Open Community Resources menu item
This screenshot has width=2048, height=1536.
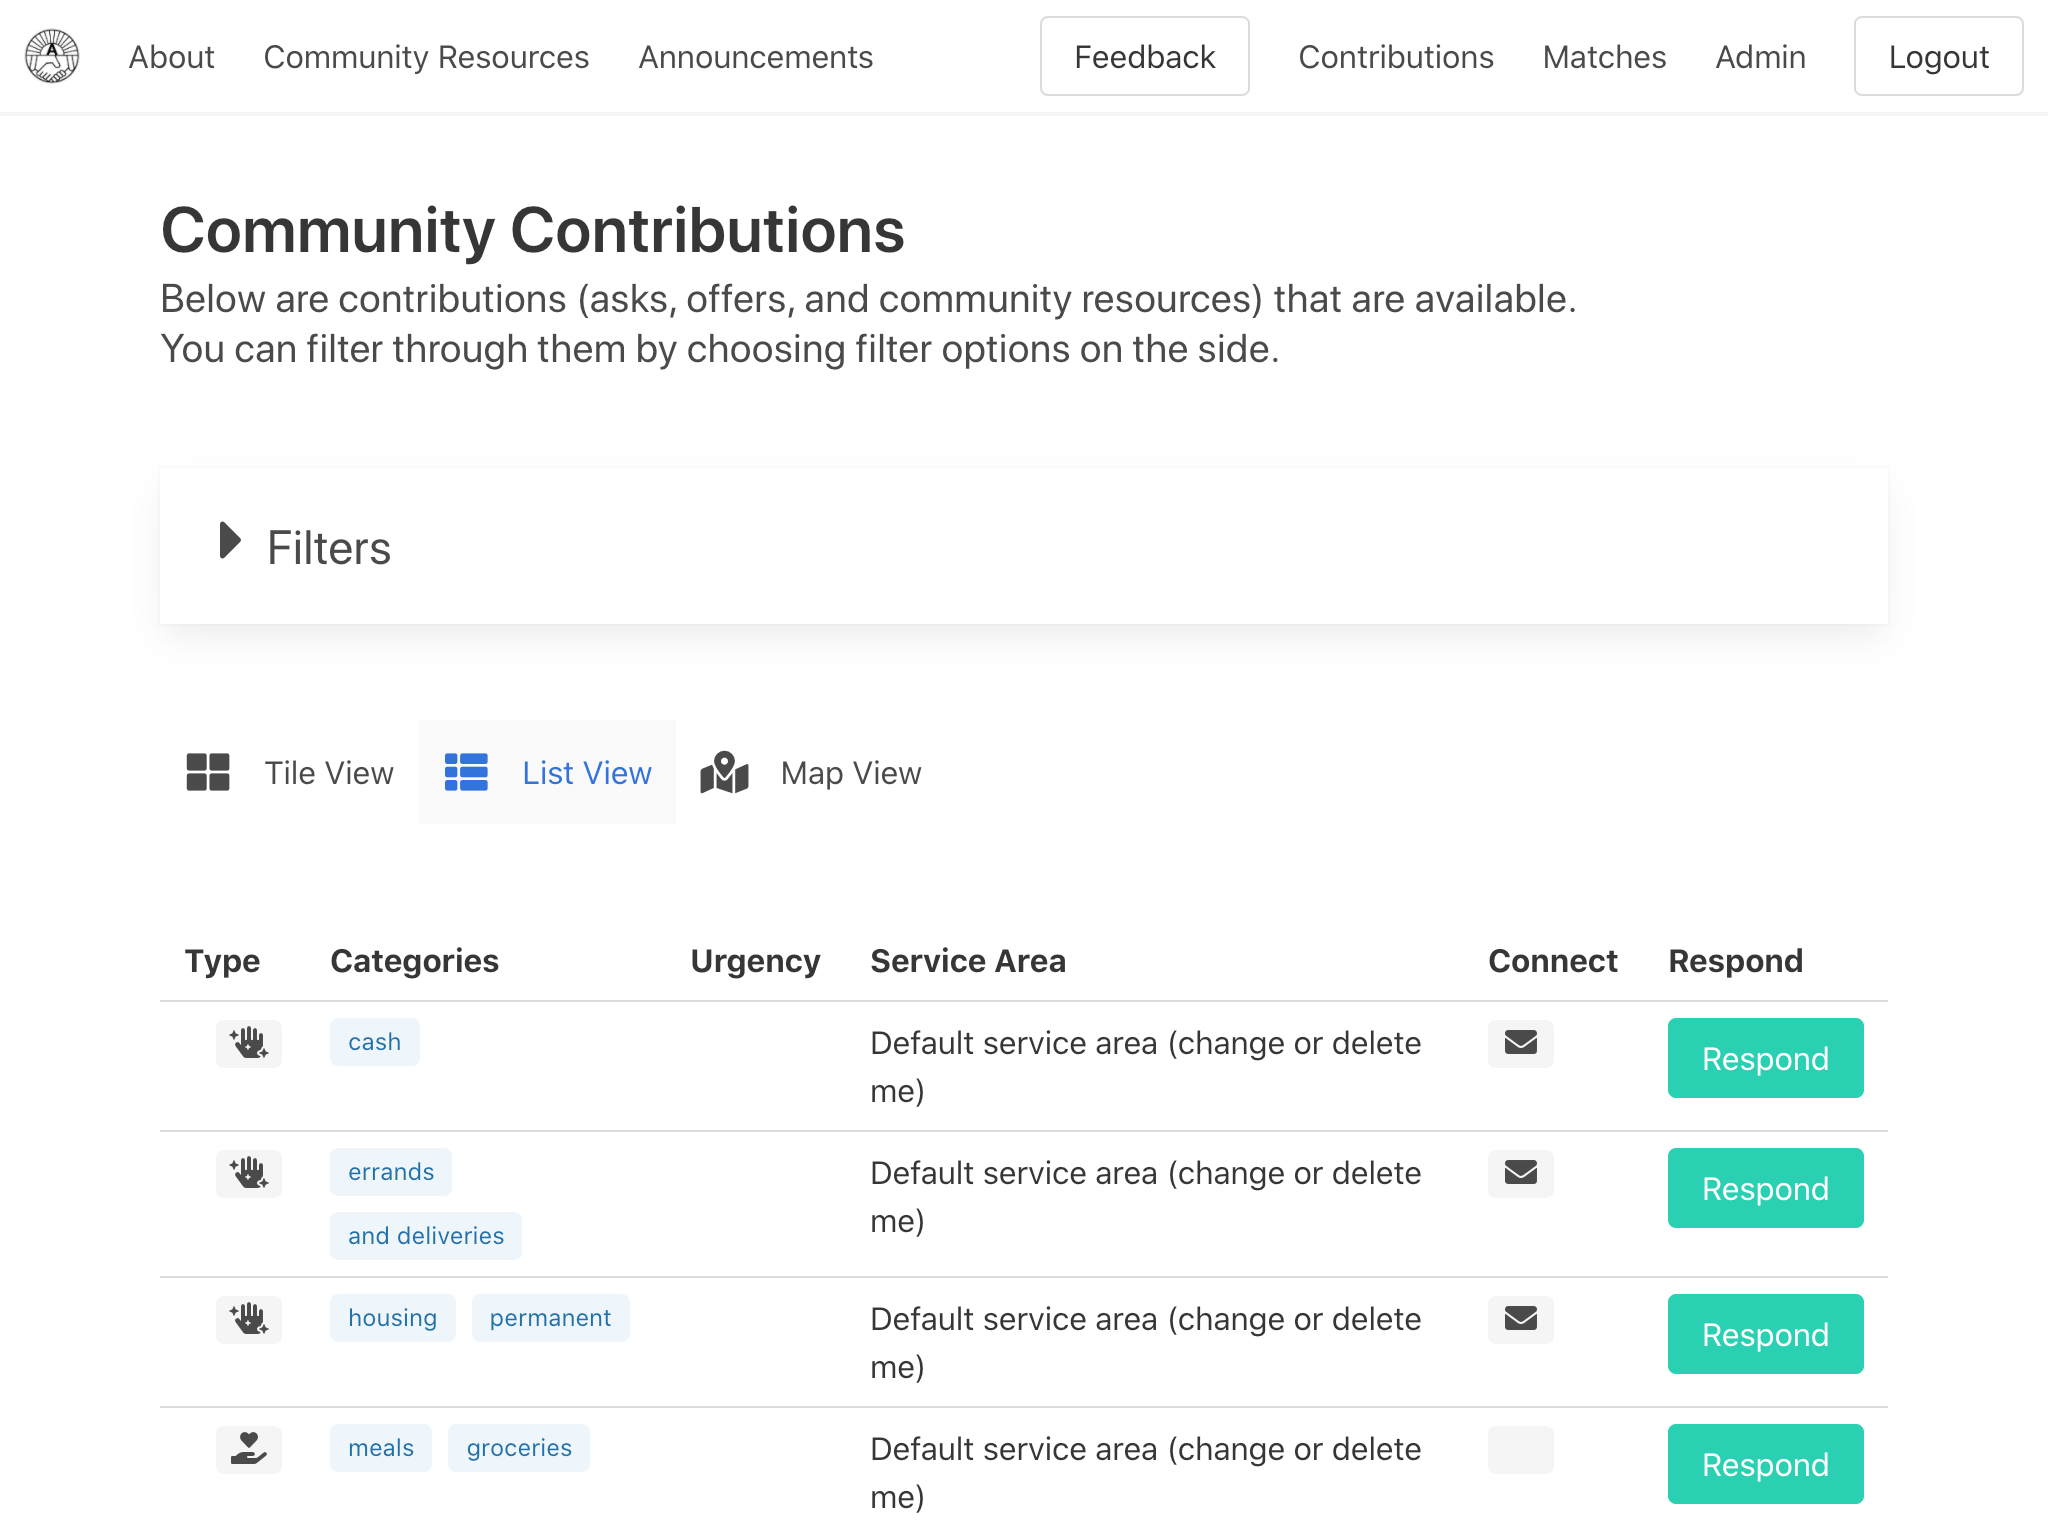(x=426, y=57)
